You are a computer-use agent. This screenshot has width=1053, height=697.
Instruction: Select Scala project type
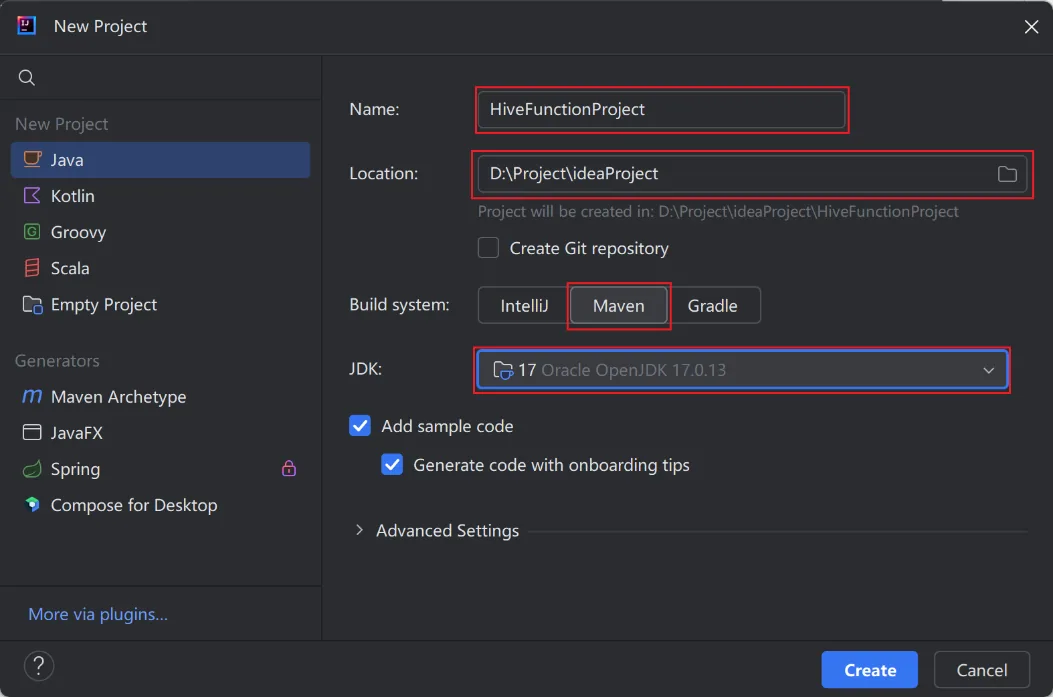click(x=161, y=269)
